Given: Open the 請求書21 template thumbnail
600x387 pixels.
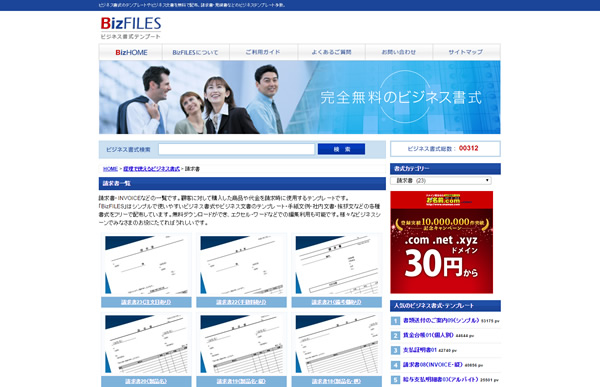Looking at the screenshot, I should [337, 265].
